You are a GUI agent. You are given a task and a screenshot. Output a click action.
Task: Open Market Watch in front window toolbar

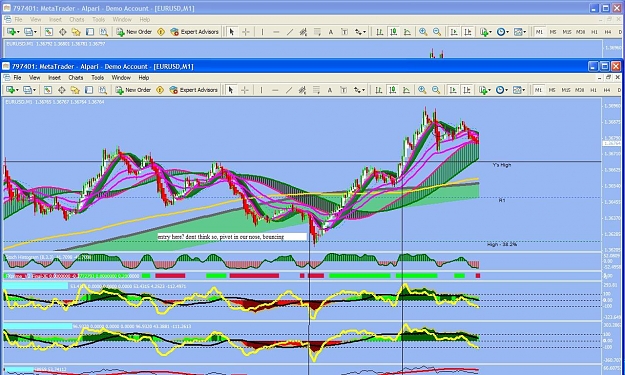tap(48, 90)
